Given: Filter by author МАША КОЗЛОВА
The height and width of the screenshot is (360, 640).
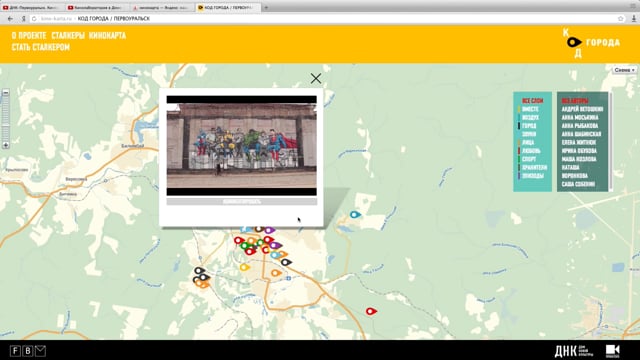Looking at the screenshot, I should [x=579, y=159].
